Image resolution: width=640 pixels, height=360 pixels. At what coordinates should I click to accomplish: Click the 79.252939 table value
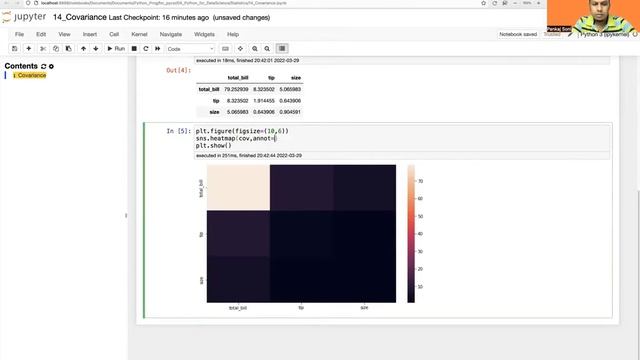236,89
